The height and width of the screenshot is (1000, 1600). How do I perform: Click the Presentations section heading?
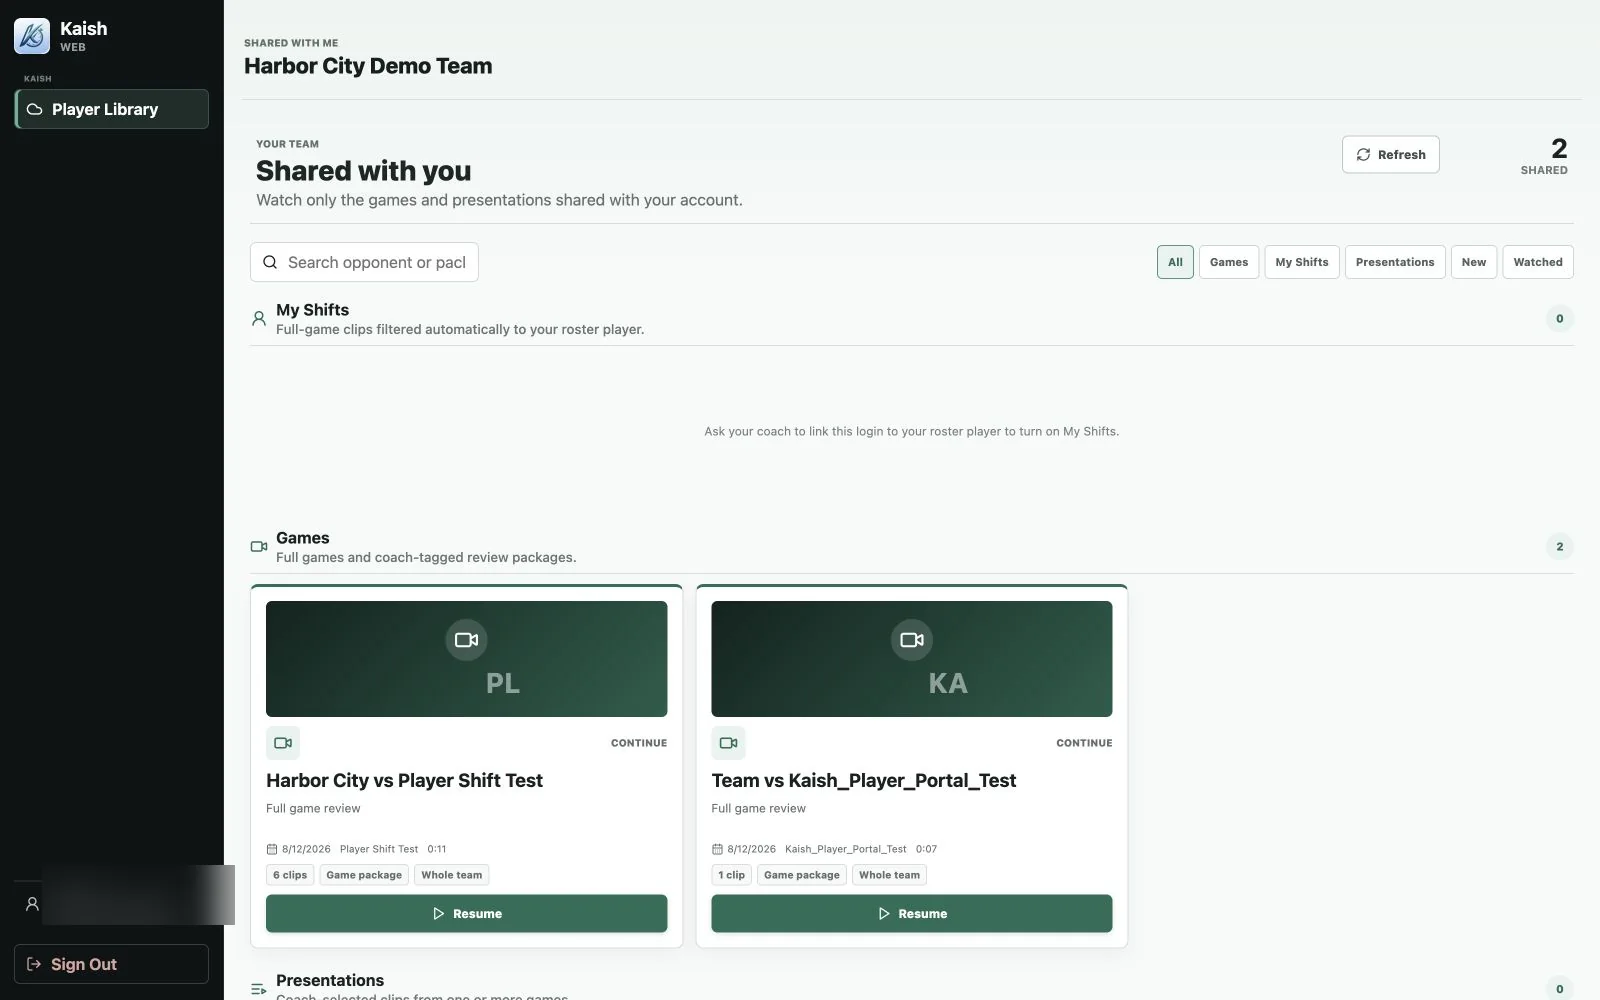tap(330, 981)
